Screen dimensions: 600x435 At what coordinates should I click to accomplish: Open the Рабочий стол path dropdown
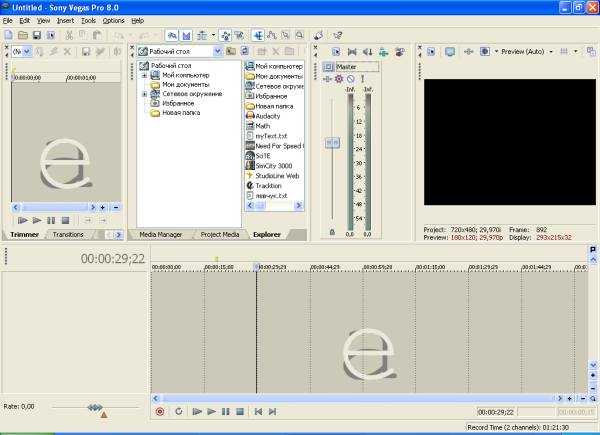(x=217, y=51)
